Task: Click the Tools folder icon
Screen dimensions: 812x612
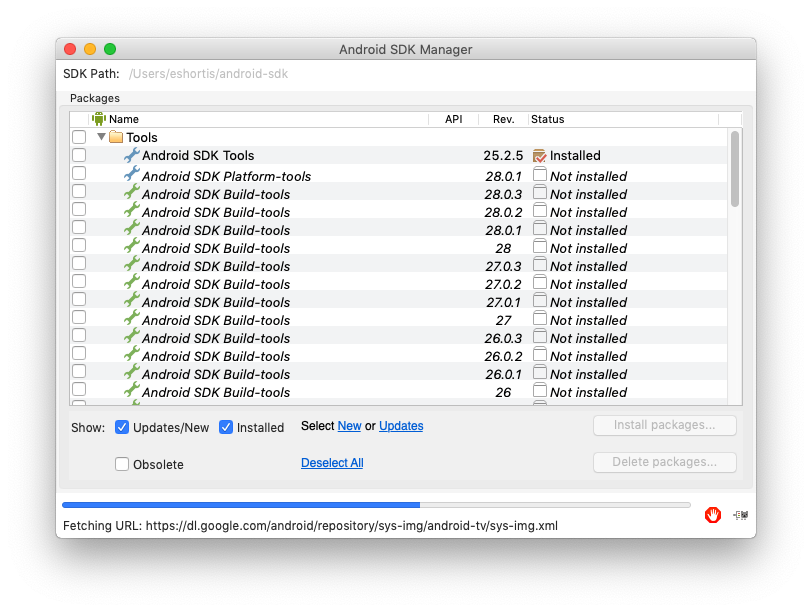Action: point(116,137)
